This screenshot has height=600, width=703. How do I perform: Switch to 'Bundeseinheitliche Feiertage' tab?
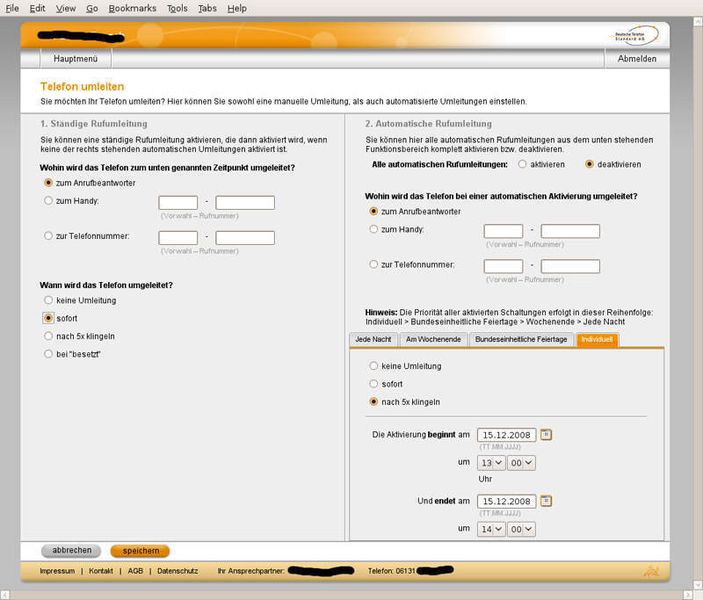(x=521, y=339)
